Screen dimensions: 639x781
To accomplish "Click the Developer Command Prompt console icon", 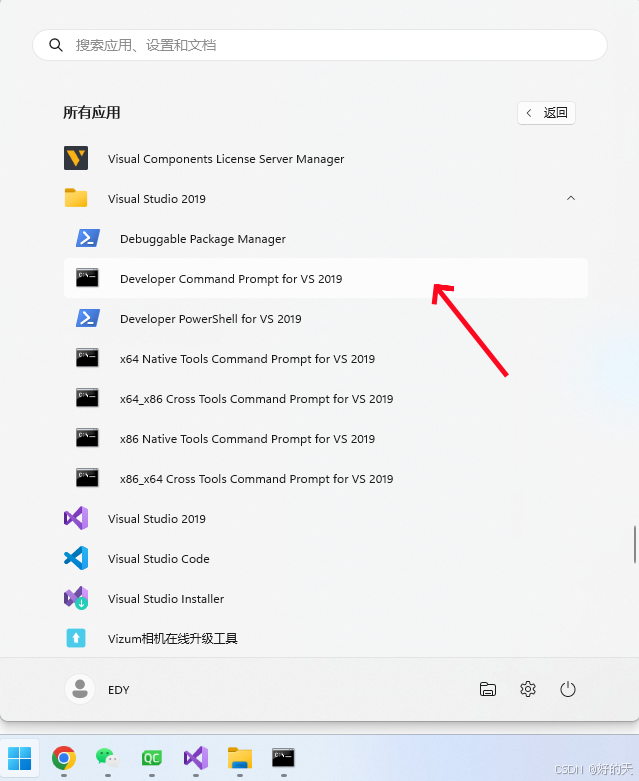I will [87, 278].
